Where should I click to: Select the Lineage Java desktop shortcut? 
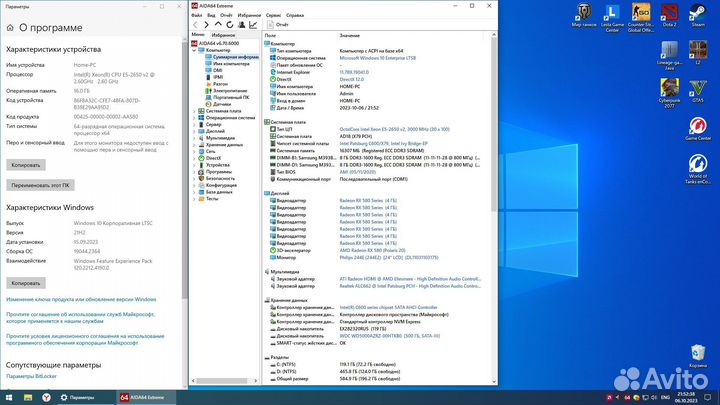tap(669, 56)
